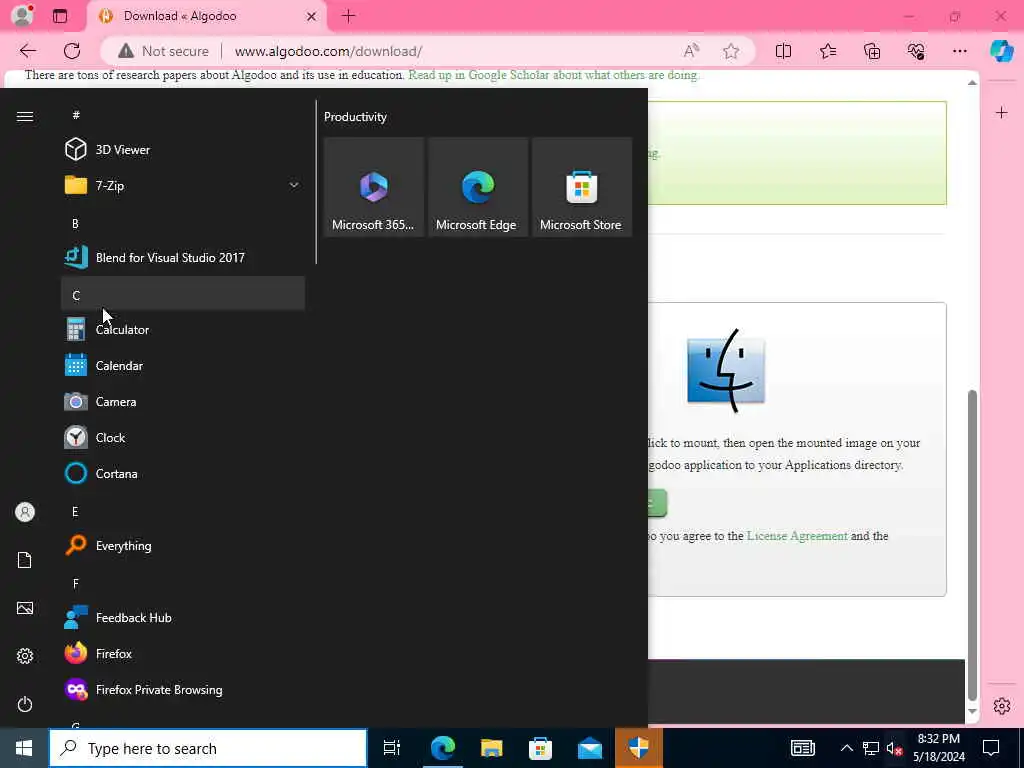
Task: Open the Mail app on the taskbar
Action: click(590, 748)
